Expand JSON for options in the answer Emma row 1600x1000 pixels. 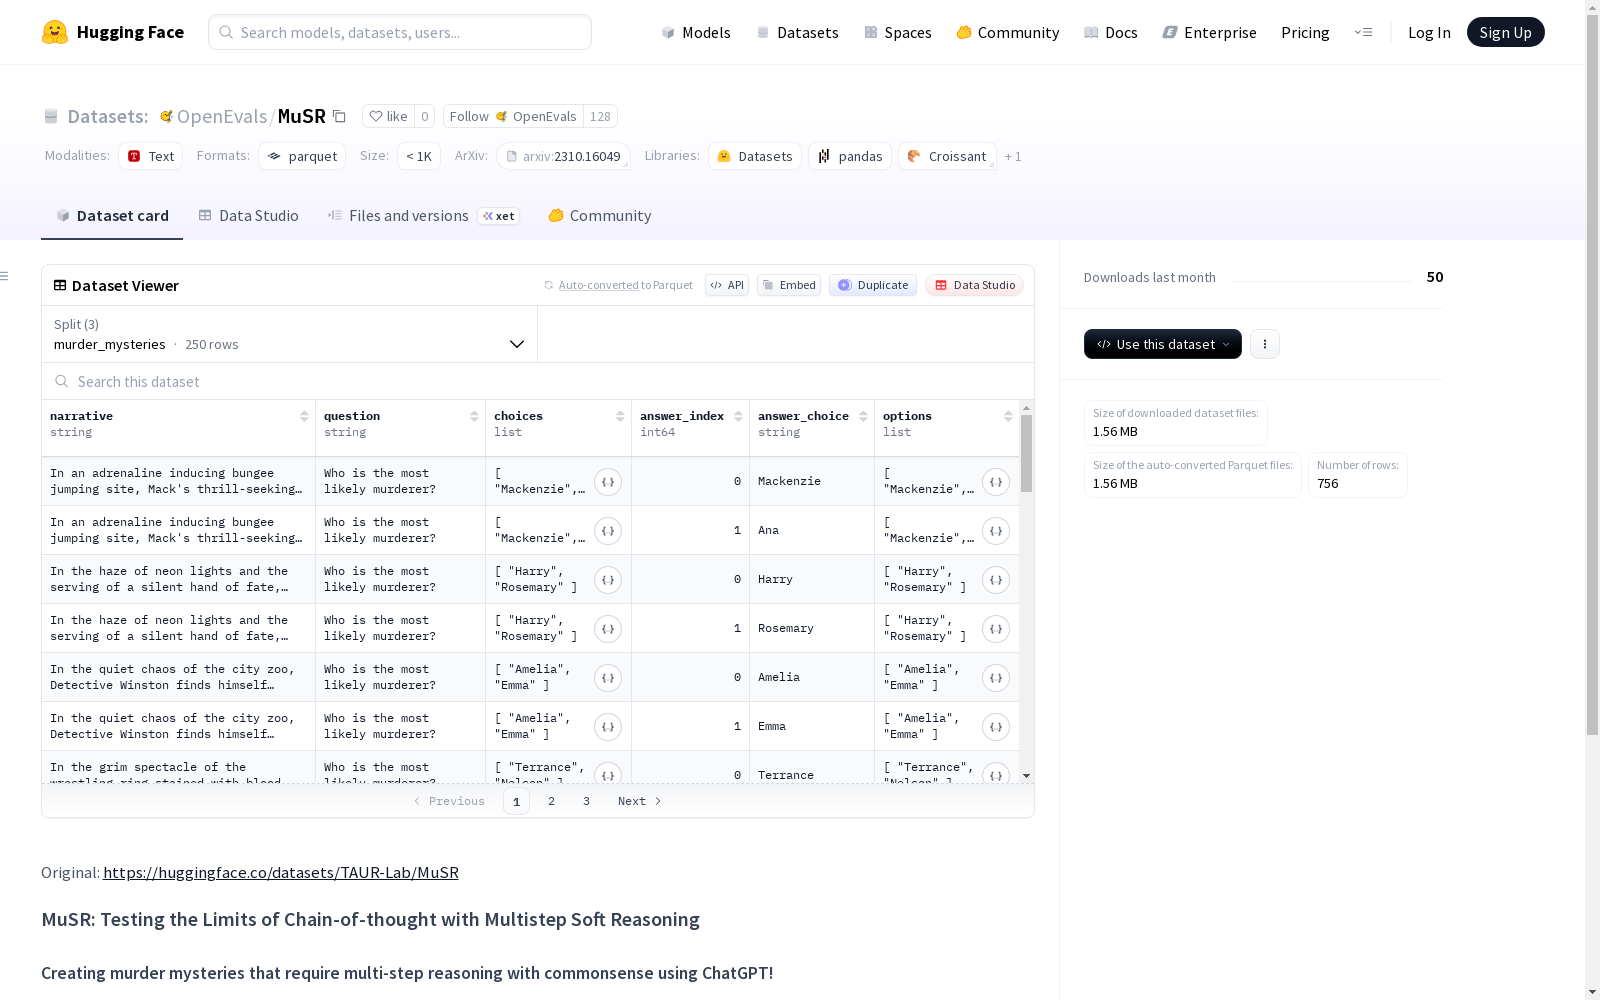(996, 727)
